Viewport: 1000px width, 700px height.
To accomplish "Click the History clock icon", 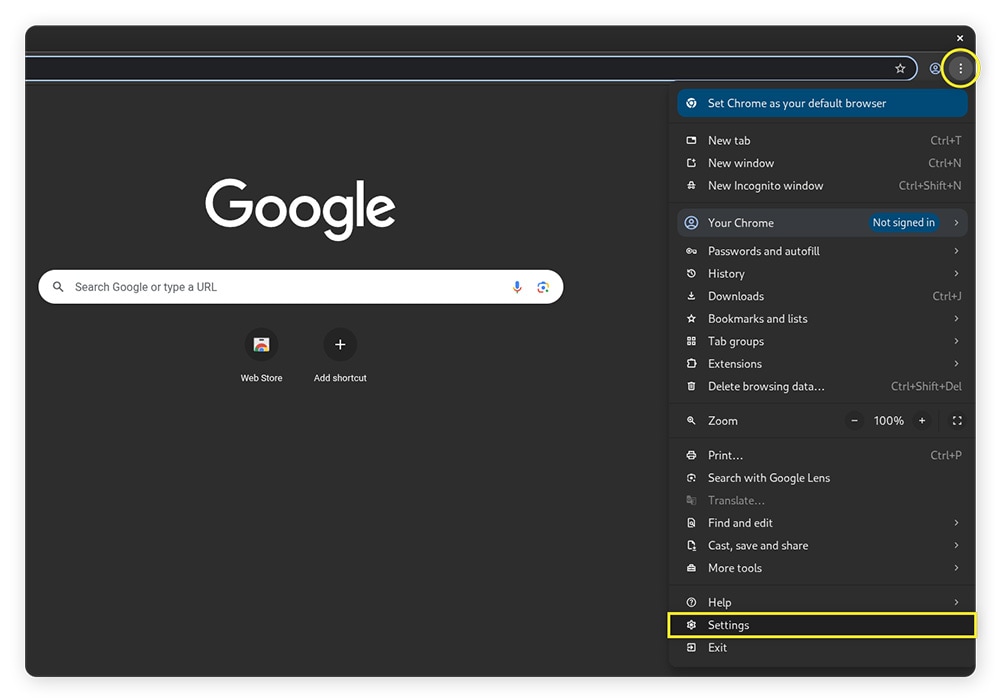I will click(x=691, y=273).
